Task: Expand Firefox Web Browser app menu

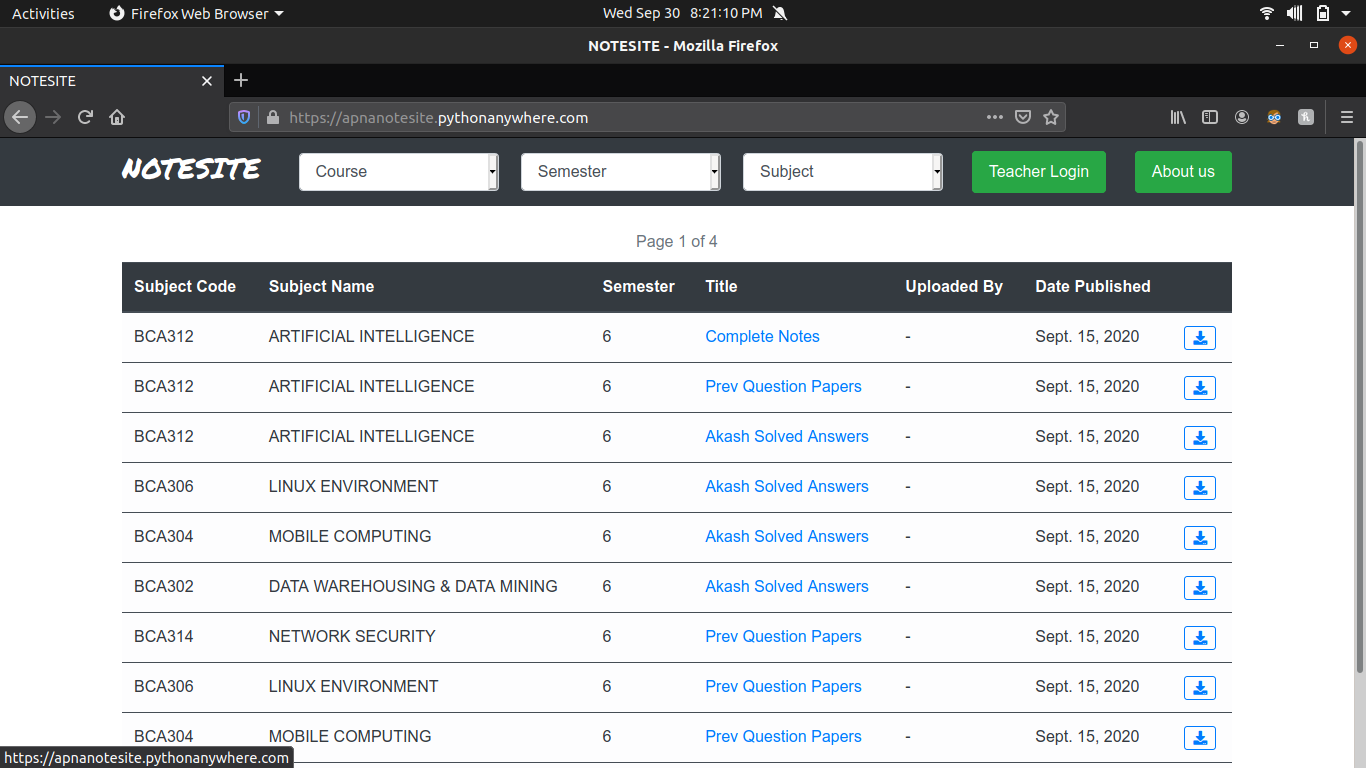Action: 196,13
